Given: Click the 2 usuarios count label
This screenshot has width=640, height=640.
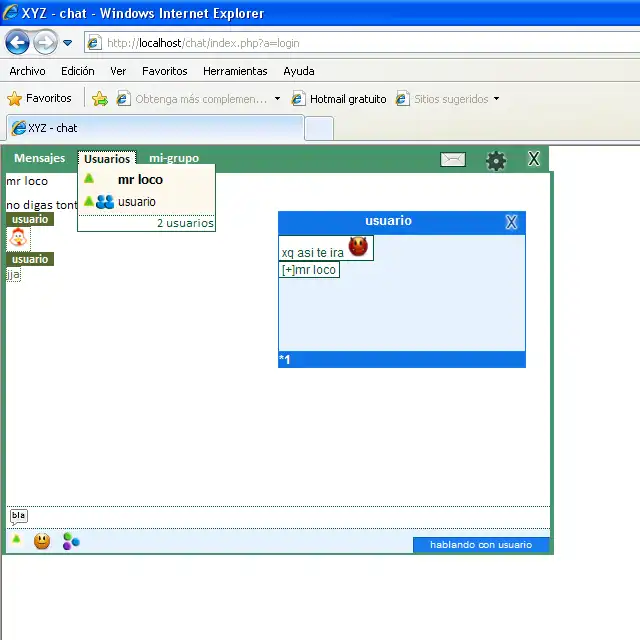Looking at the screenshot, I should pos(185,223).
